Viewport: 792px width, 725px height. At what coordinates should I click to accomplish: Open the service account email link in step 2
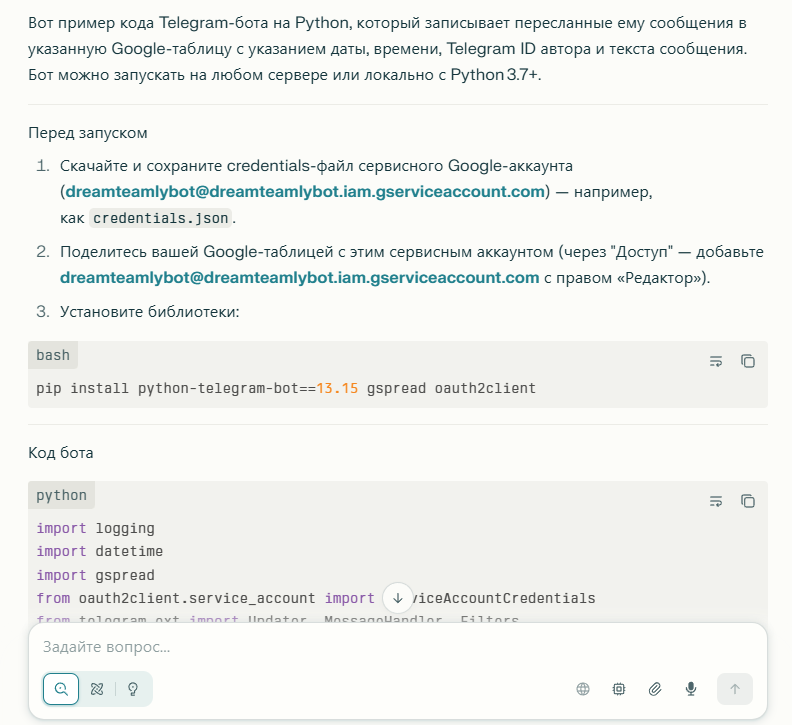[300, 277]
